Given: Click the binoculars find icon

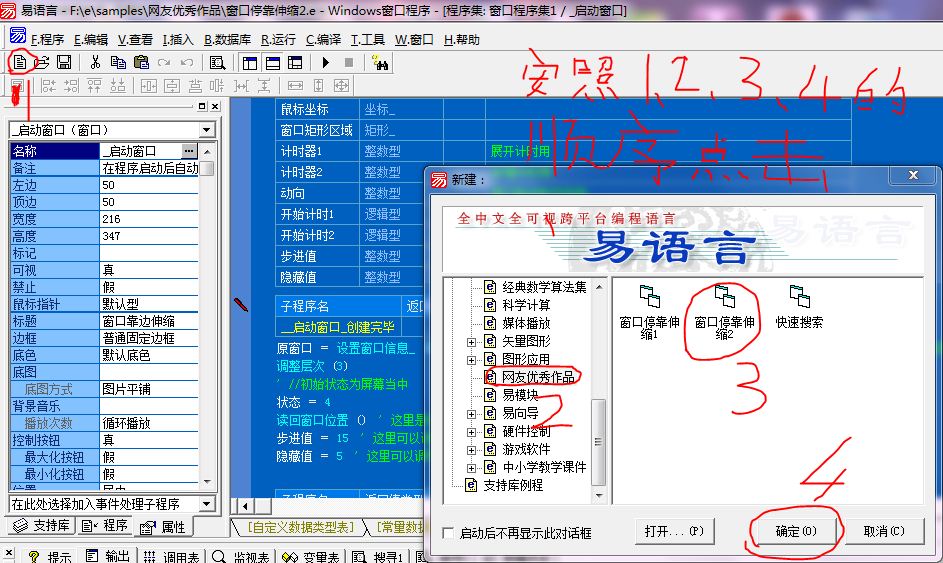Looking at the screenshot, I should coord(380,62).
